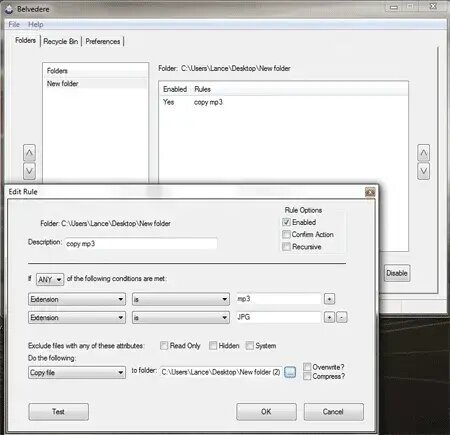Click the destination folder path field

(x=221, y=372)
